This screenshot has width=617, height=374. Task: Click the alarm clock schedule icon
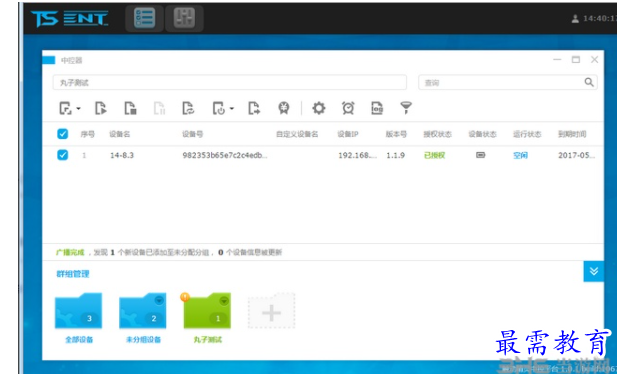coord(348,108)
